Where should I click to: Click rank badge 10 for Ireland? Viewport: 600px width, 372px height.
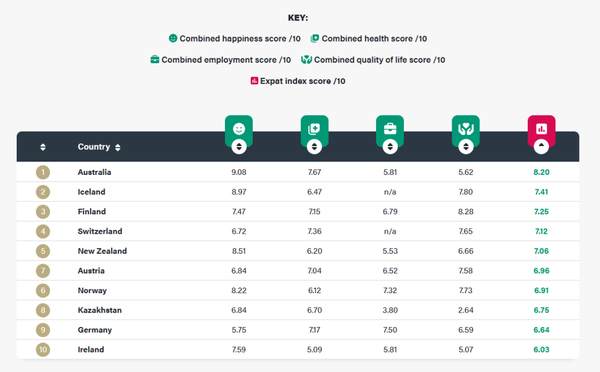click(x=43, y=349)
